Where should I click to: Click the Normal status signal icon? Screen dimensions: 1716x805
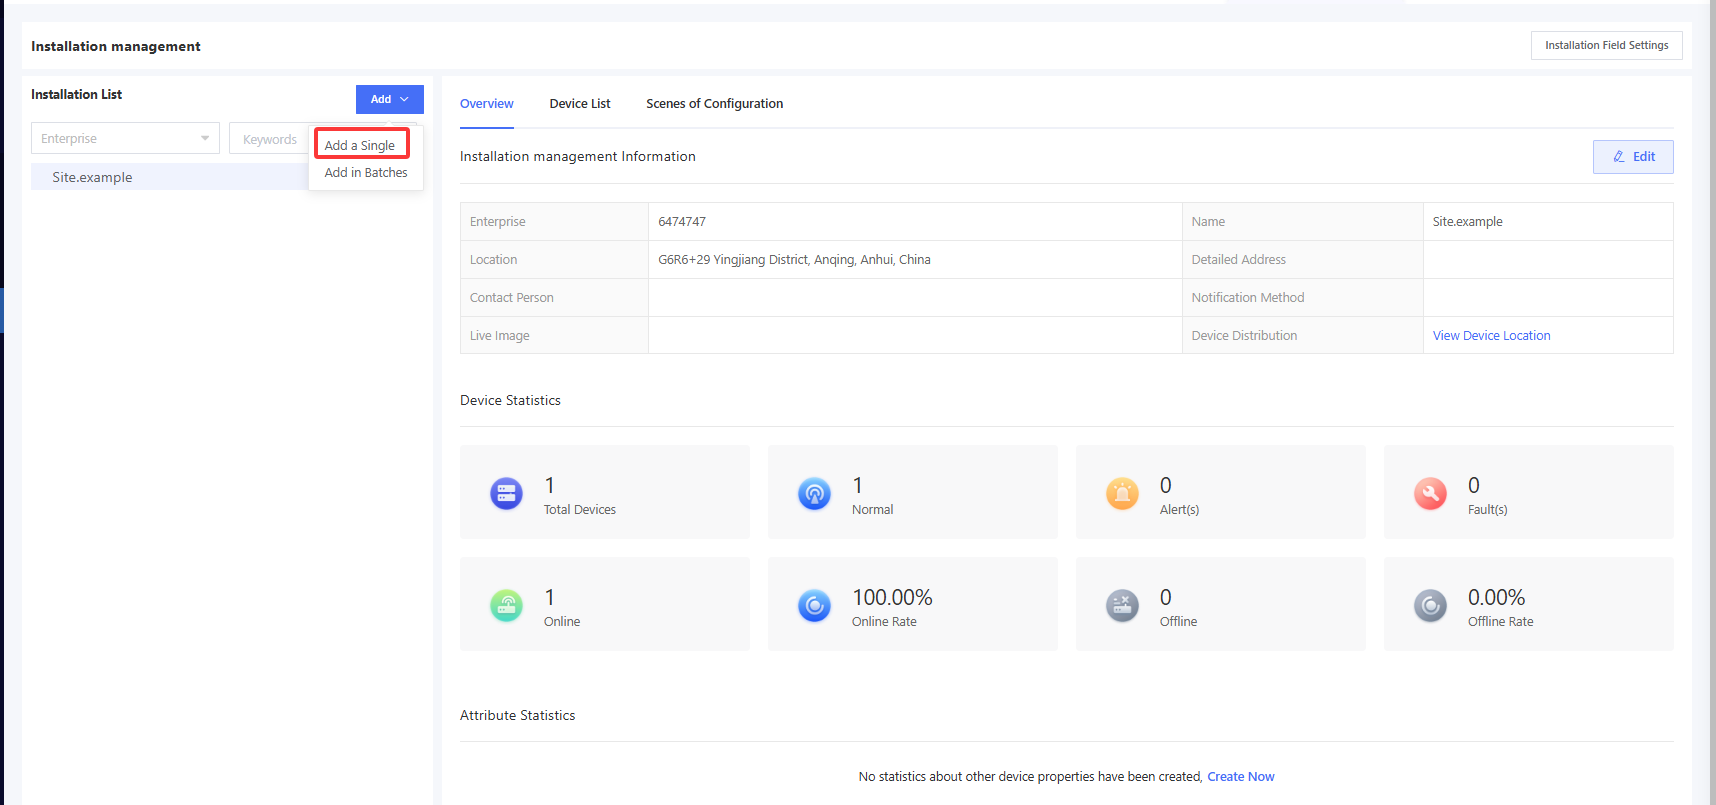[814, 493]
